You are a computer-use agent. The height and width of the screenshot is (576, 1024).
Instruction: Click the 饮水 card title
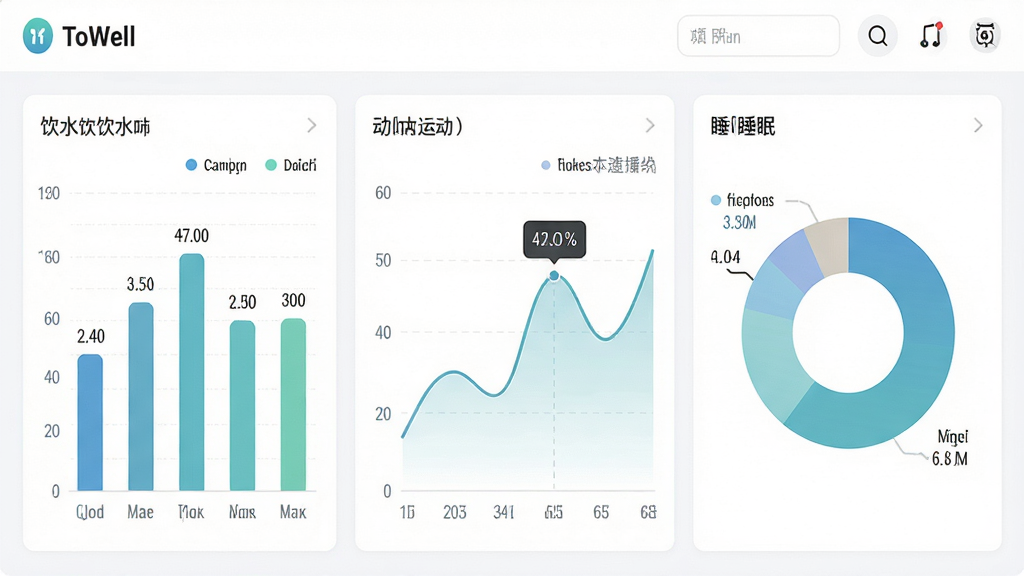(95, 126)
